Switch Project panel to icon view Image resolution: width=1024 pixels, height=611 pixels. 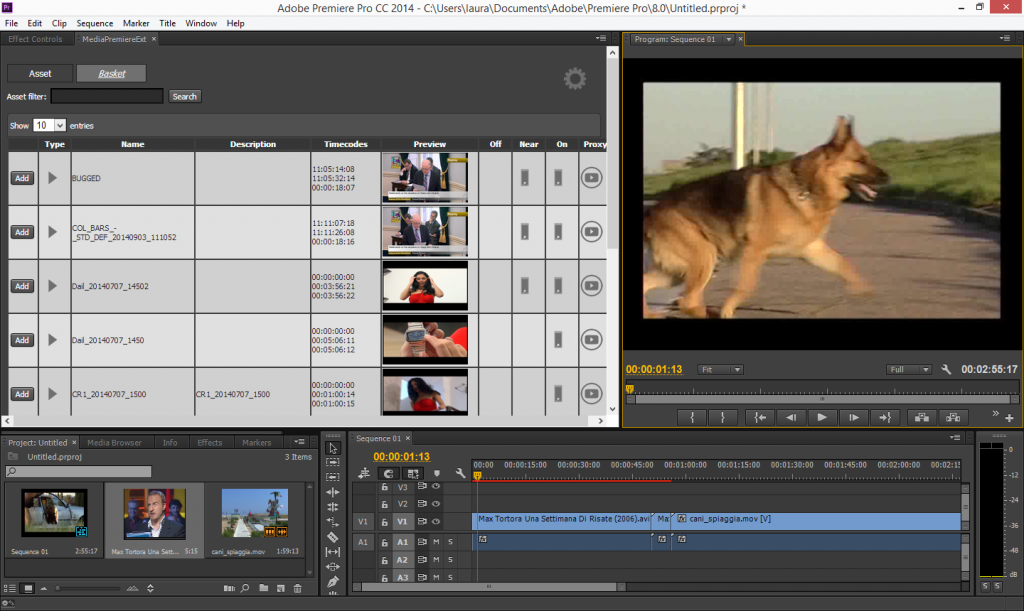[28, 588]
